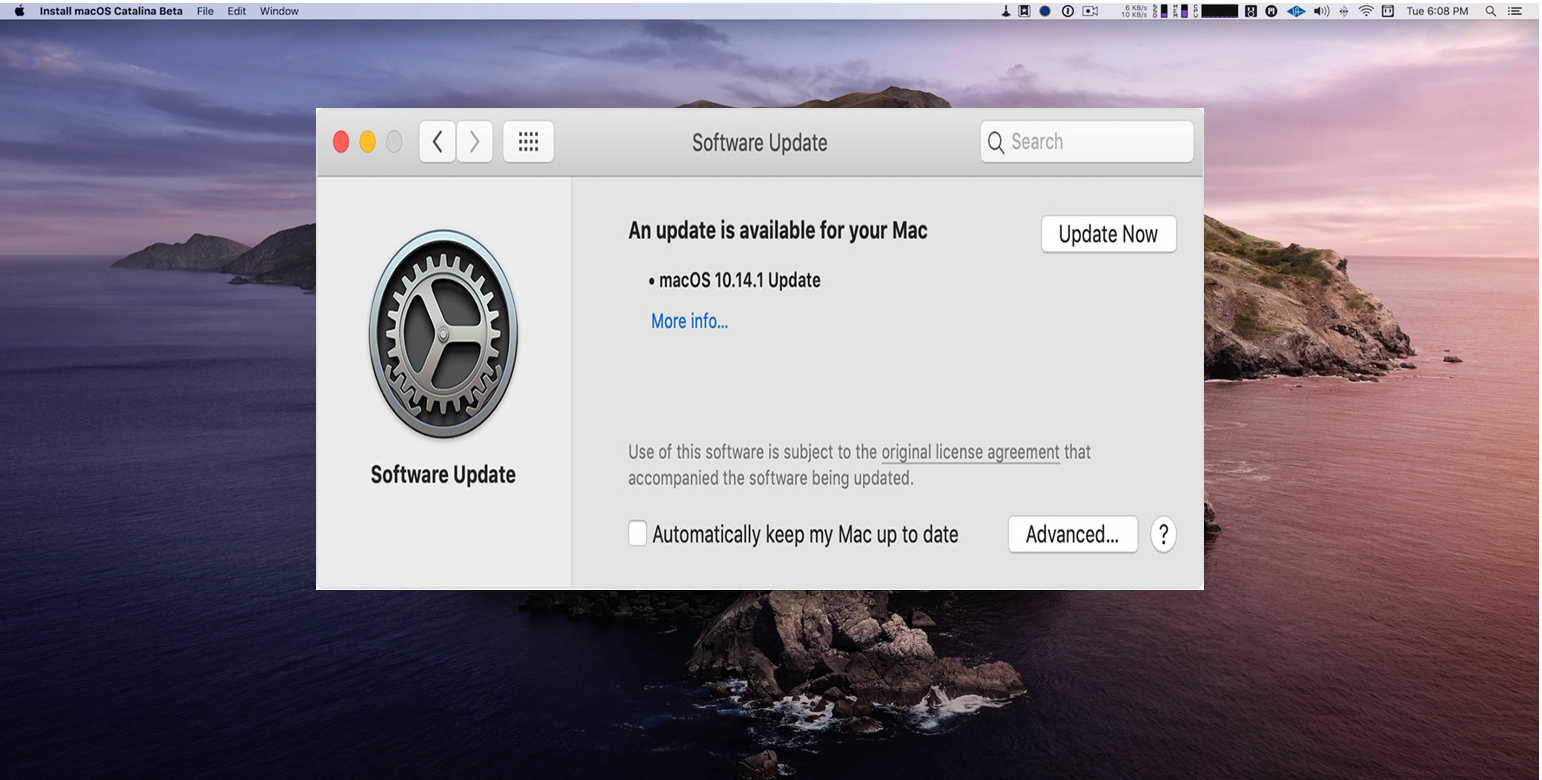The height and width of the screenshot is (780, 1542).
Task: Enable Automatically keep my Mac up to date
Action: (637, 533)
